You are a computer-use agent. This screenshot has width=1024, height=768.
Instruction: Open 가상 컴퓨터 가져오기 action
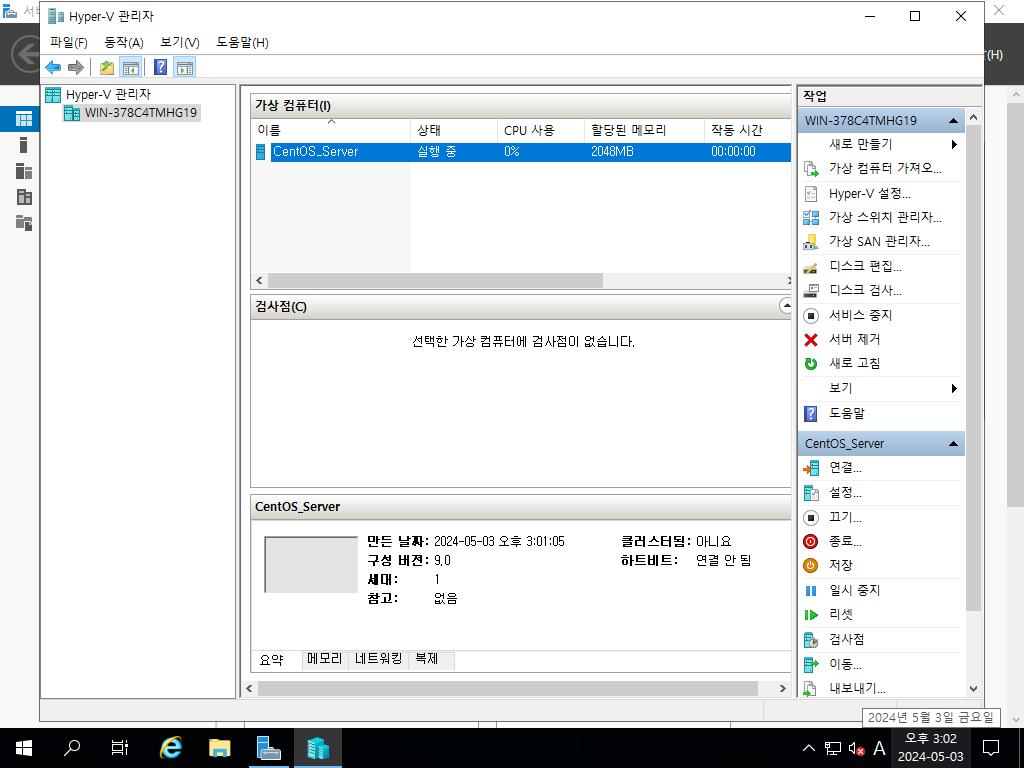pos(885,168)
